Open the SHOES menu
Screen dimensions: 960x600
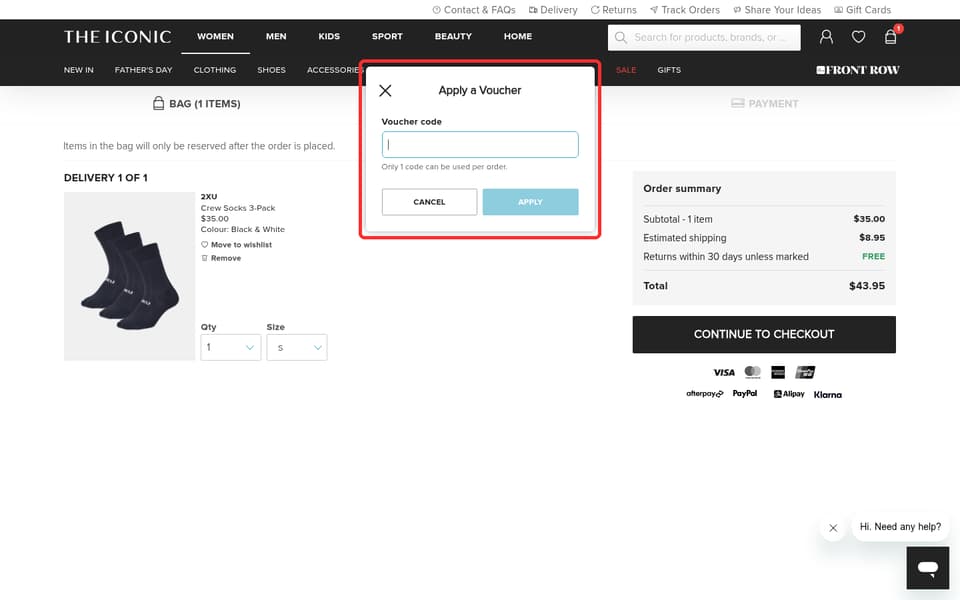tap(271, 70)
